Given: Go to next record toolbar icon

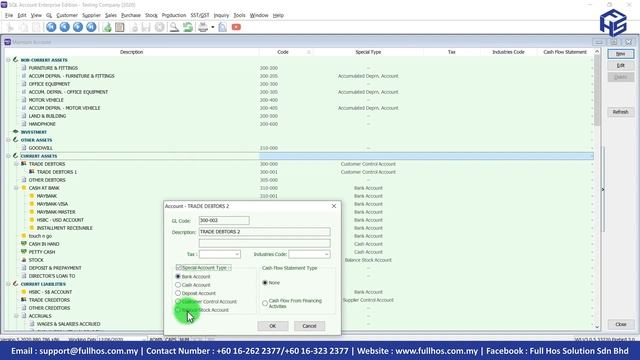Looking at the screenshot, I should [x=78, y=27].
